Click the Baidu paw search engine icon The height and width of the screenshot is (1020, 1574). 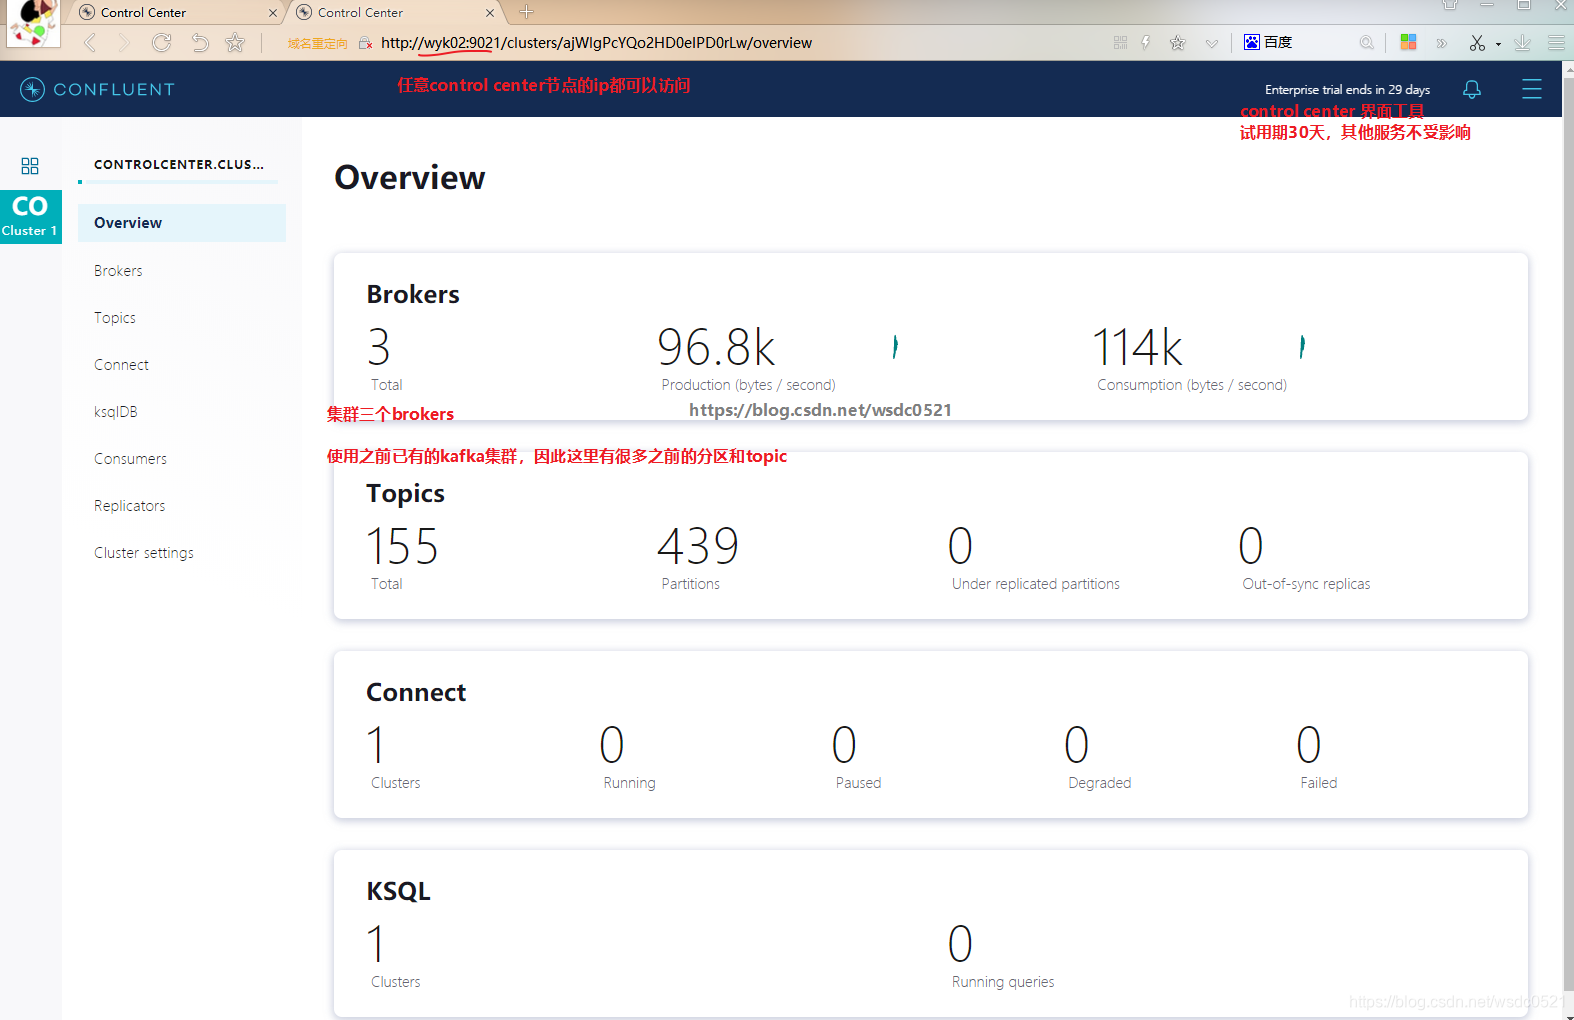click(1251, 42)
